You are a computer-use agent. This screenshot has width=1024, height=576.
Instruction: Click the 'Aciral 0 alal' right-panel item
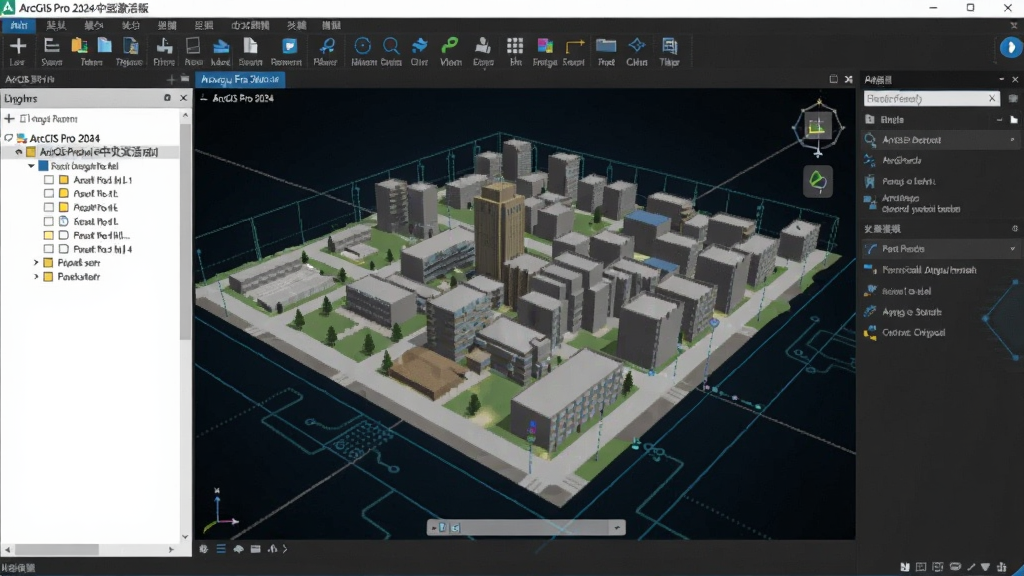pyautogui.click(x=906, y=291)
